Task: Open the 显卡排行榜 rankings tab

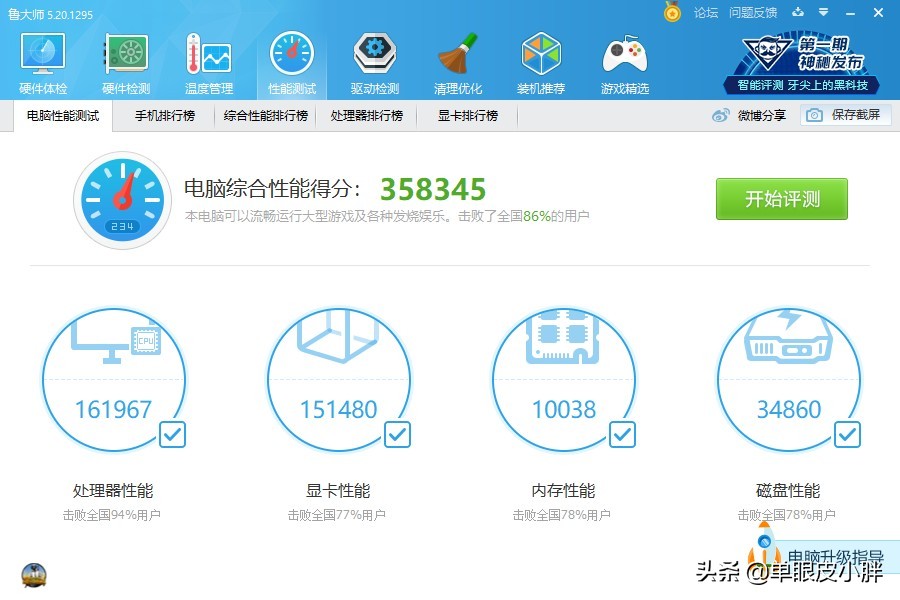Action: tap(466, 116)
